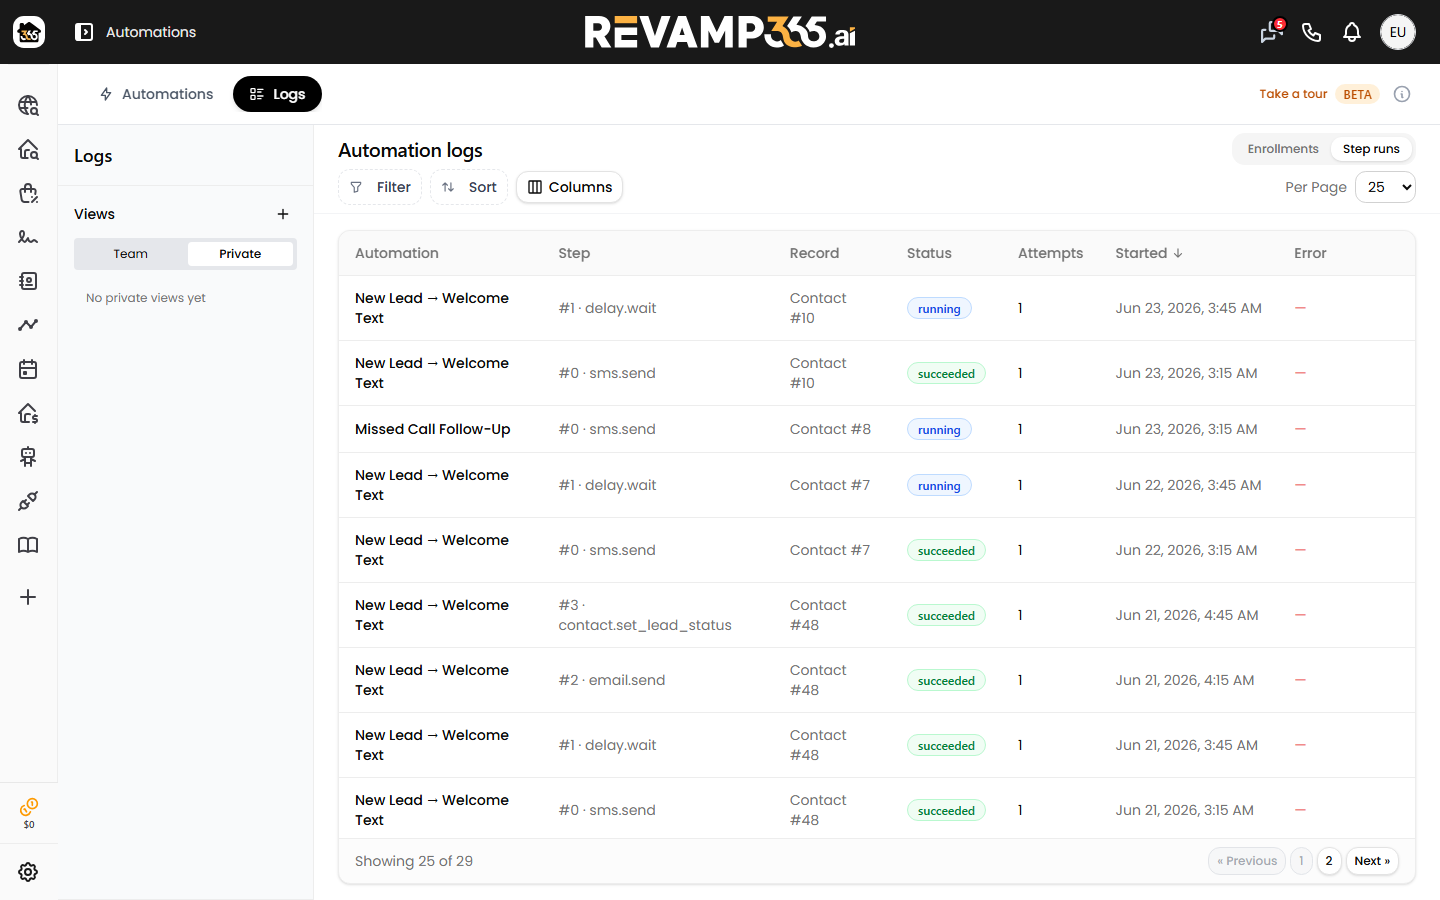
Task: Go to page 2
Action: 1329,861
